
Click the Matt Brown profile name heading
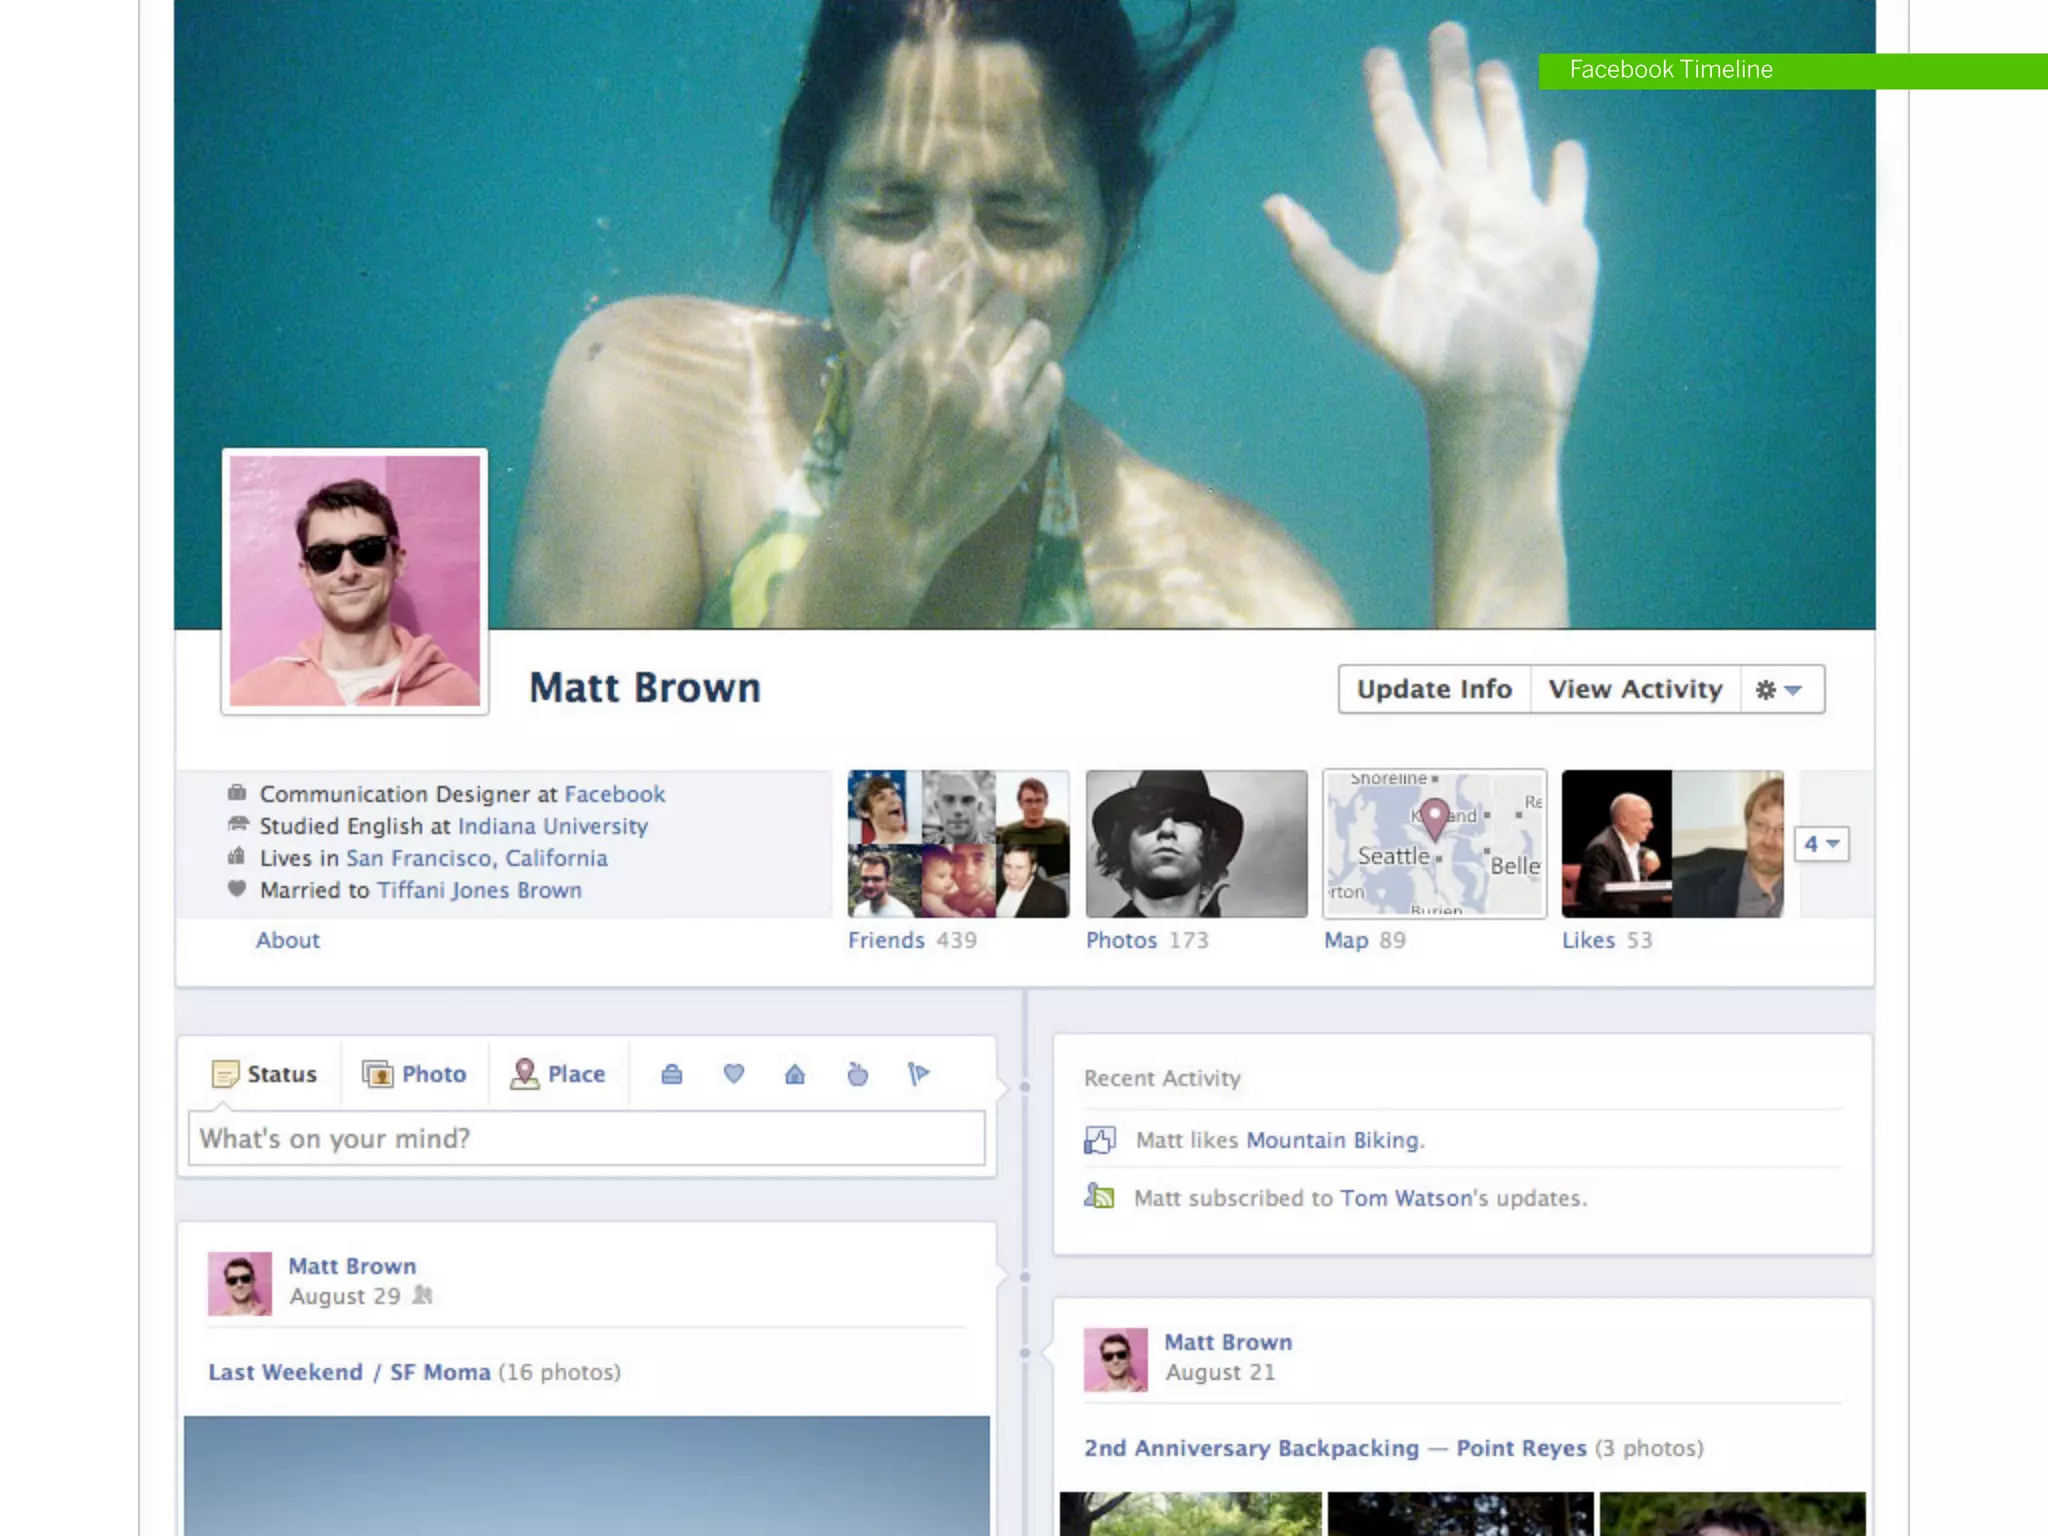pyautogui.click(x=645, y=688)
